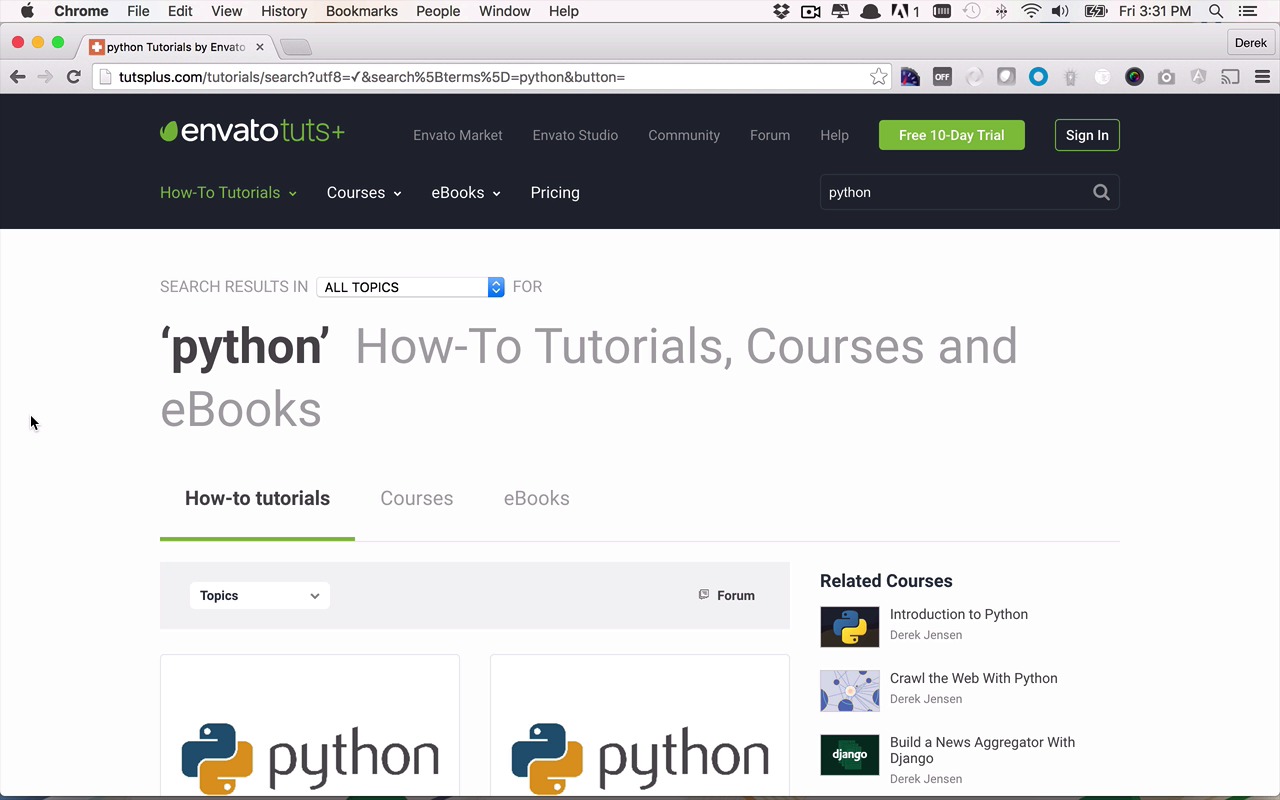Open the Introduction to Python course link
This screenshot has width=1280, height=800.
[x=959, y=614]
